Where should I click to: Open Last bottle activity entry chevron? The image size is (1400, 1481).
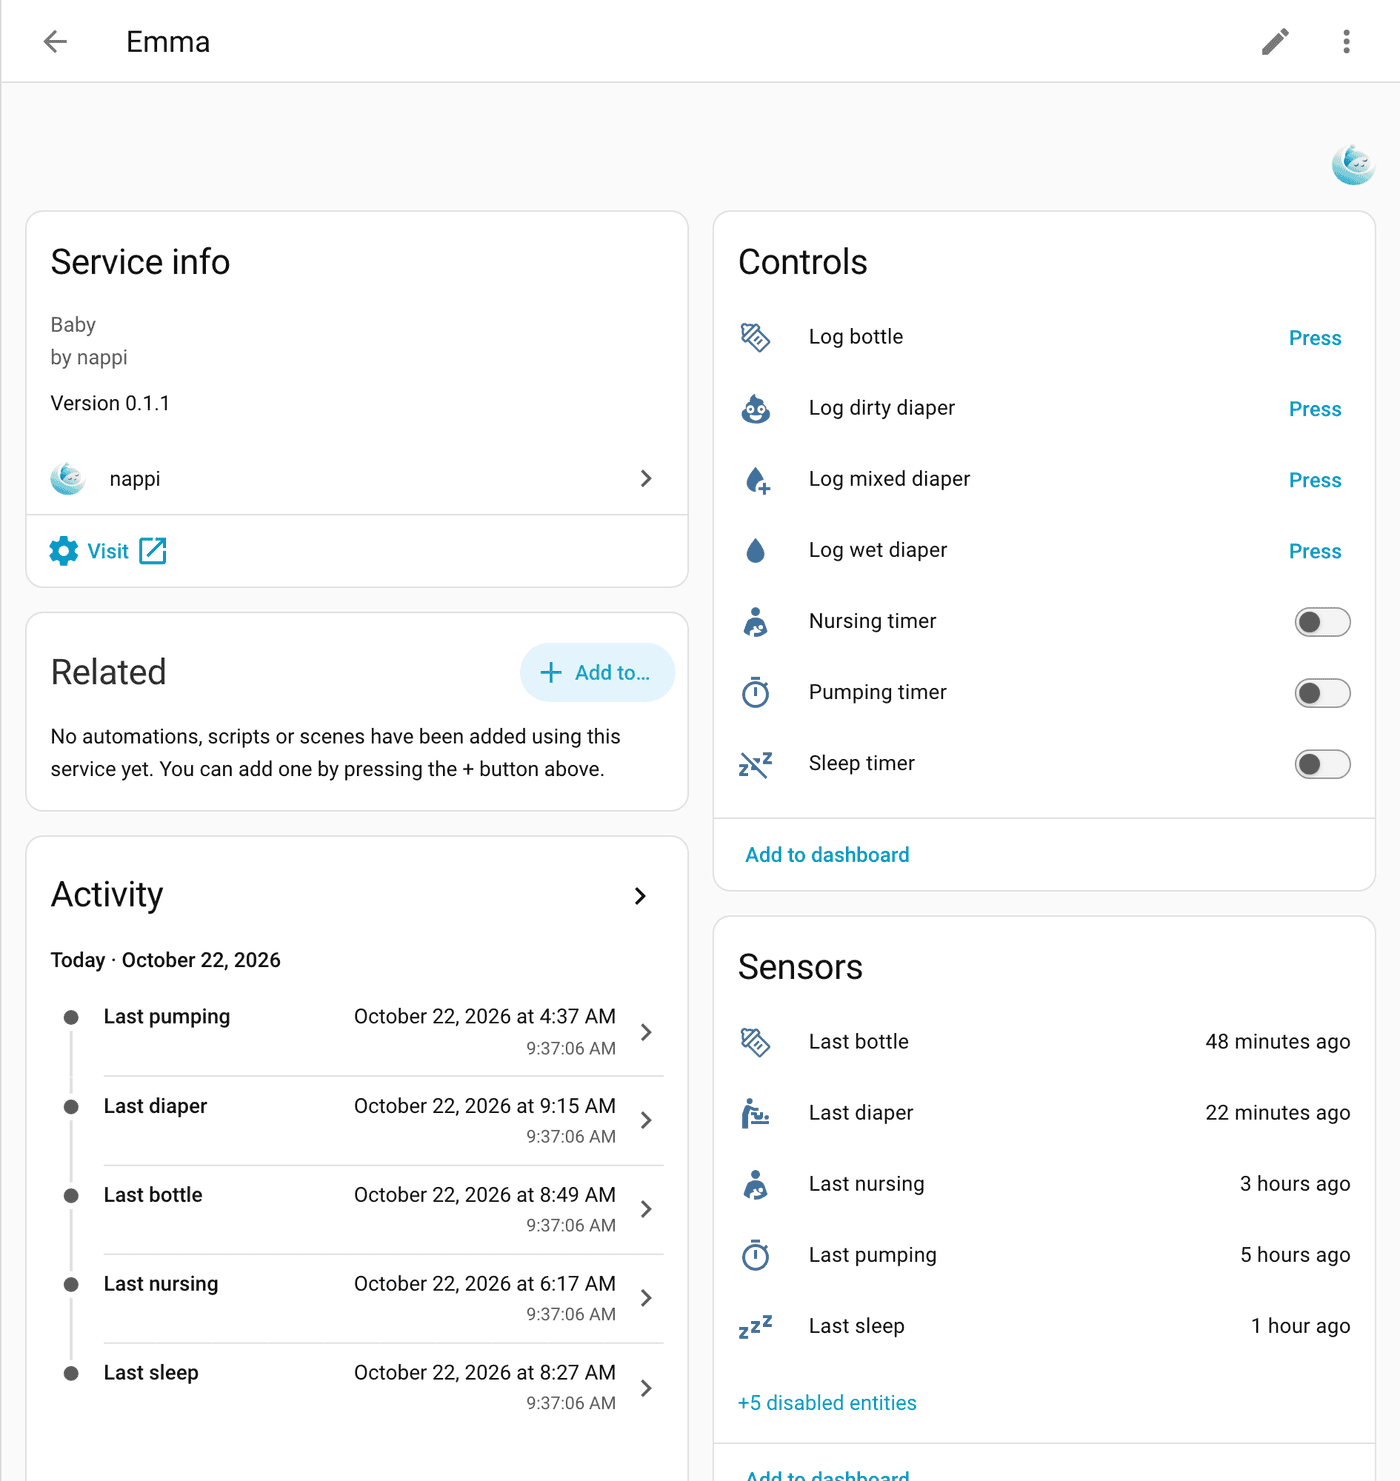[x=646, y=1210]
